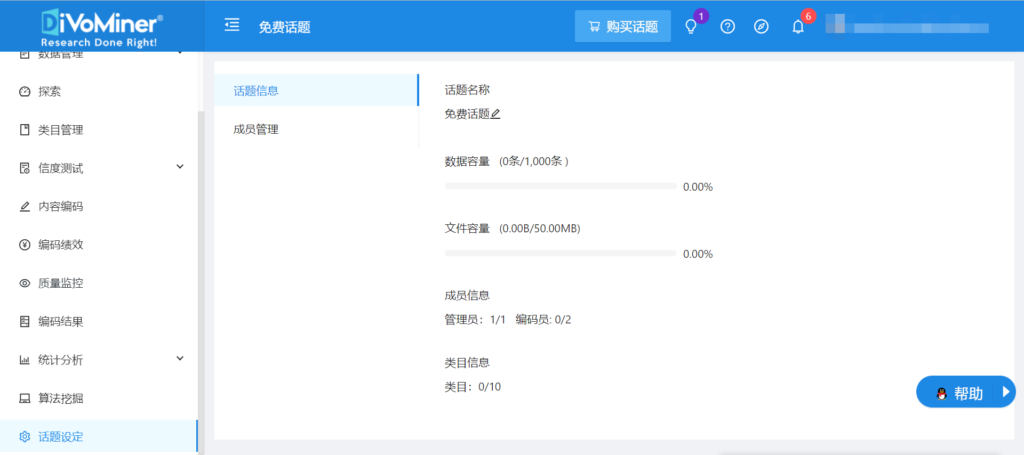Click the DiVoMiner logo

point(102,26)
